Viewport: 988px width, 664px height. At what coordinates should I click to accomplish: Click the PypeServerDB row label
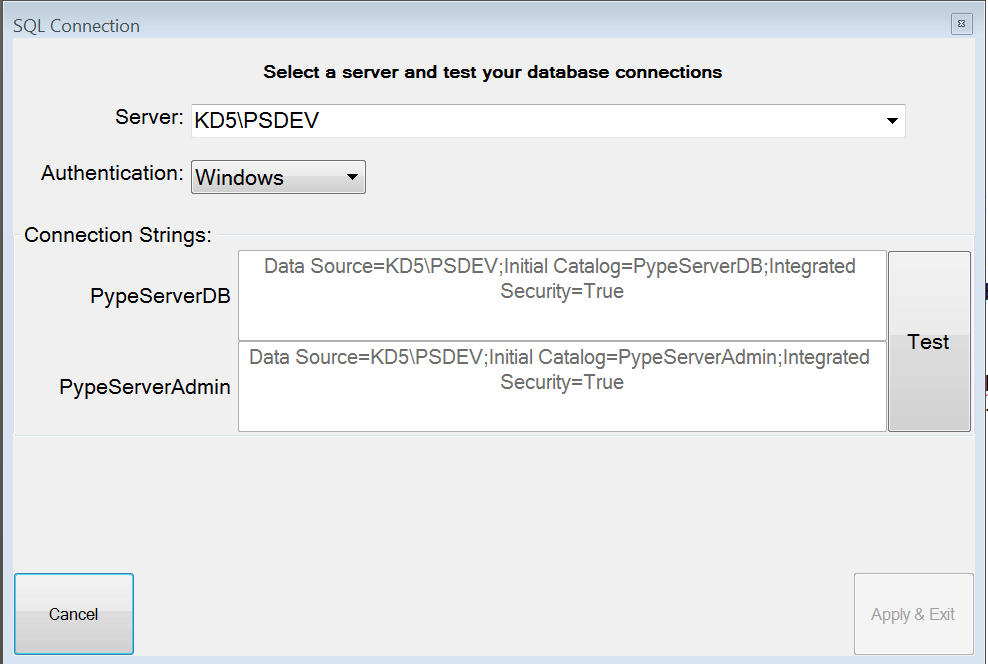tap(160, 296)
